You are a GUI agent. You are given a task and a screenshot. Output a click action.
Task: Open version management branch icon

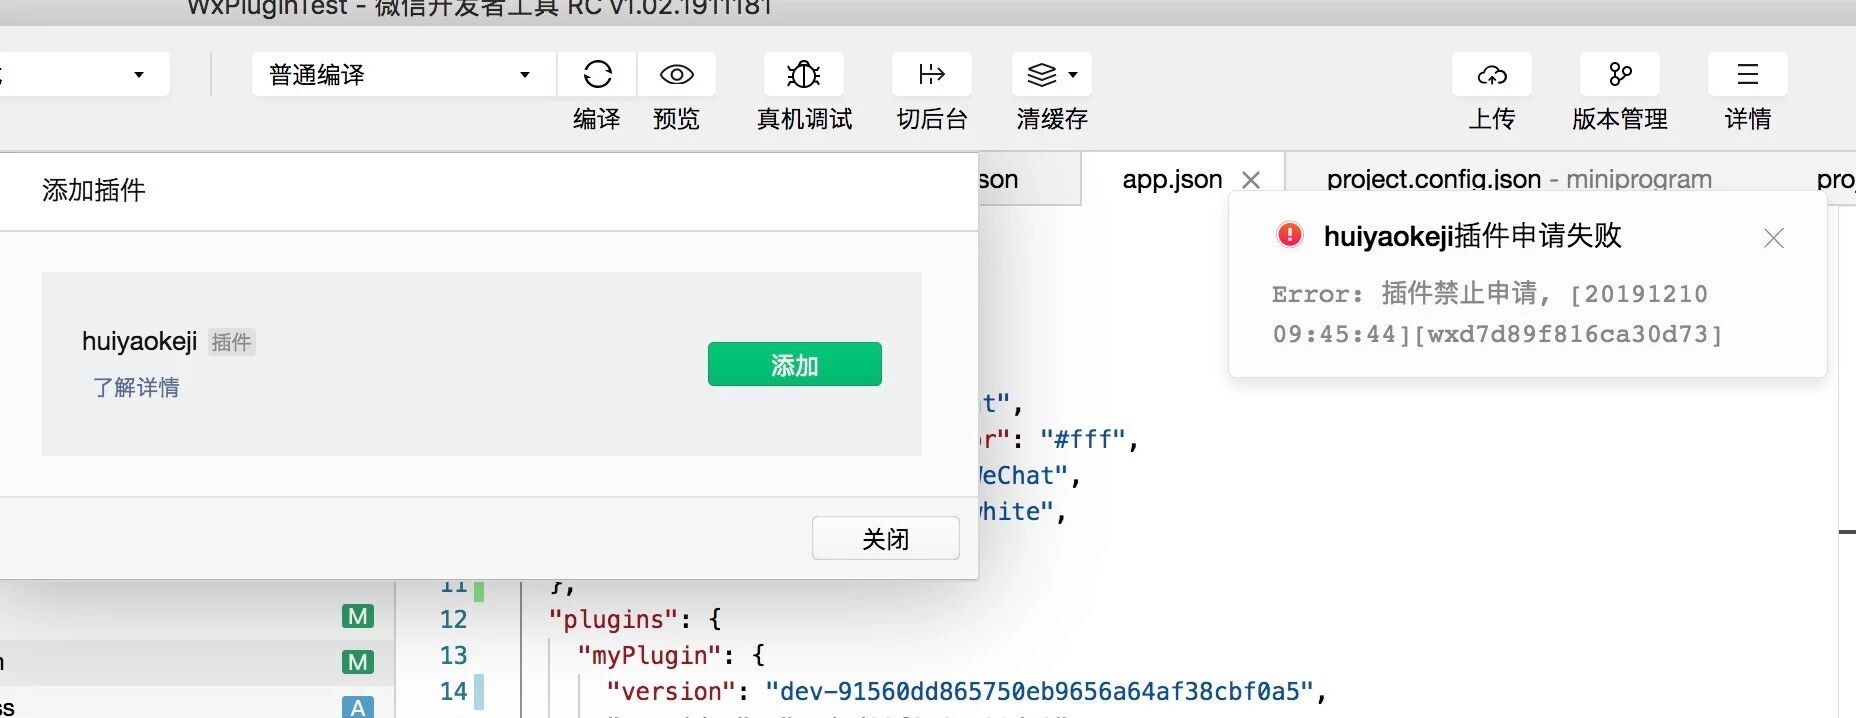[x=1620, y=74]
